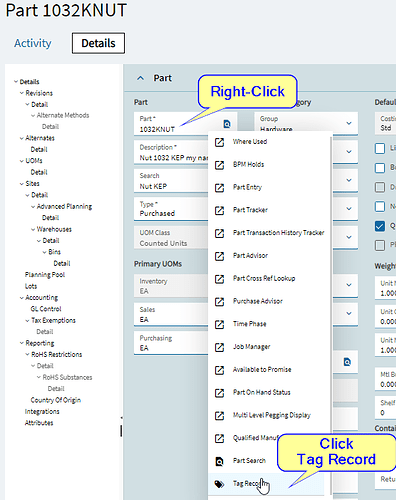The image size is (396, 500).
Task: Click the Part Search magnifier icon
Action: 219,461
